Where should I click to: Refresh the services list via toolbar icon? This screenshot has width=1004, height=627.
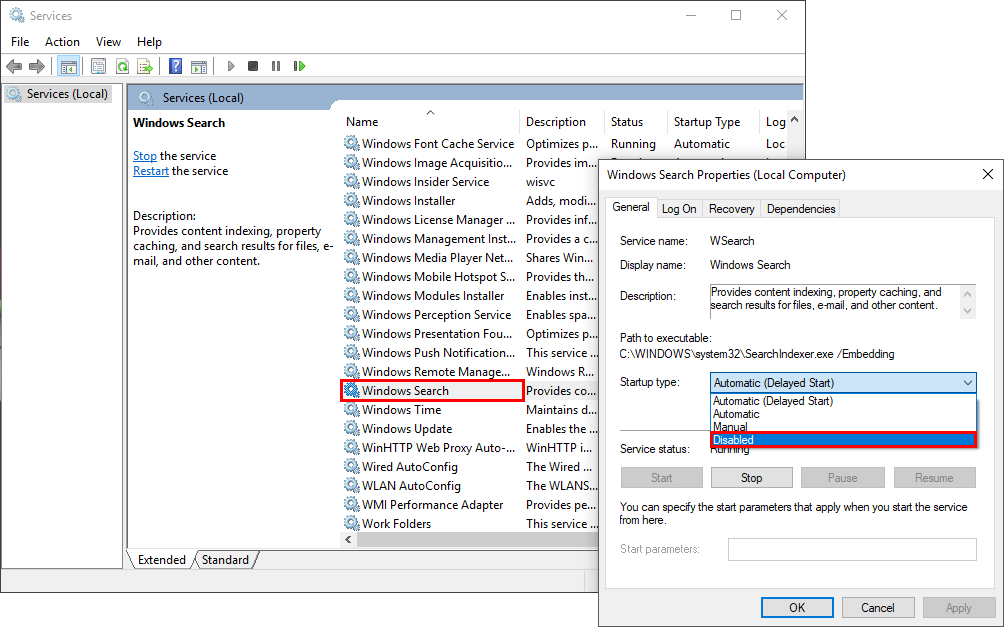[122, 66]
